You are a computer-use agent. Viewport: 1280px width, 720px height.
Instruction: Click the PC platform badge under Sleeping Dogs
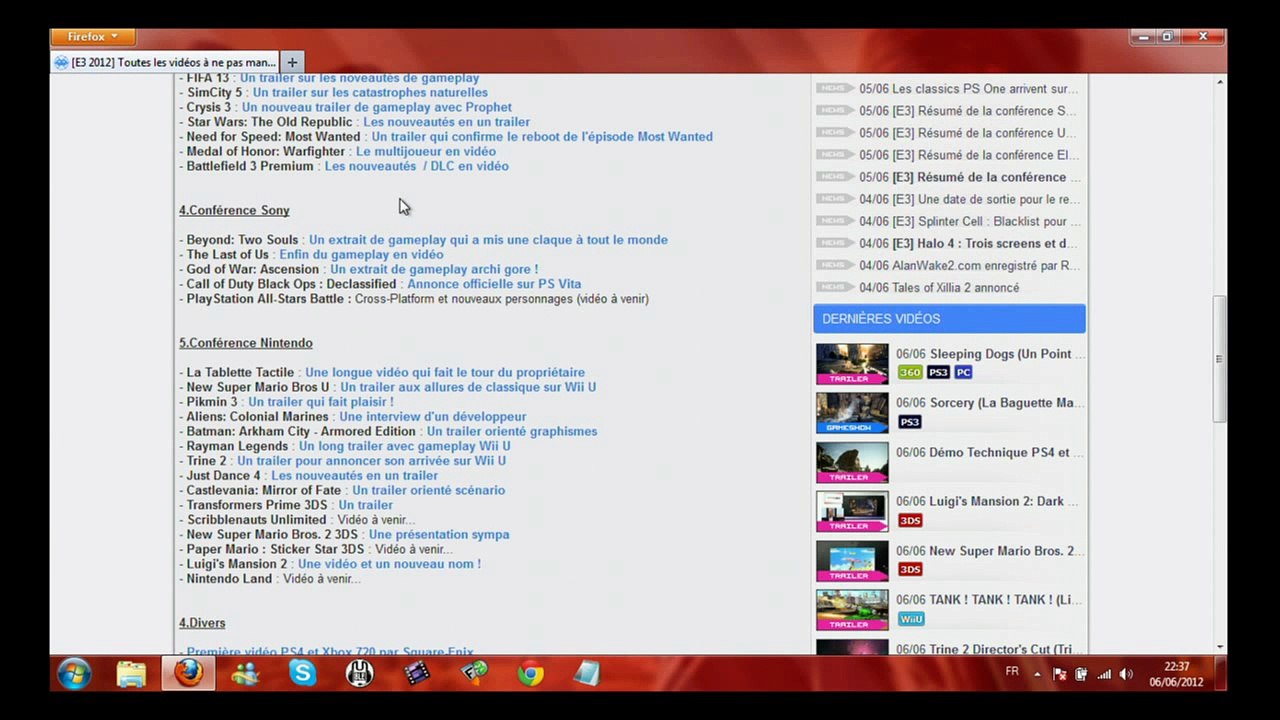pos(963,372)
